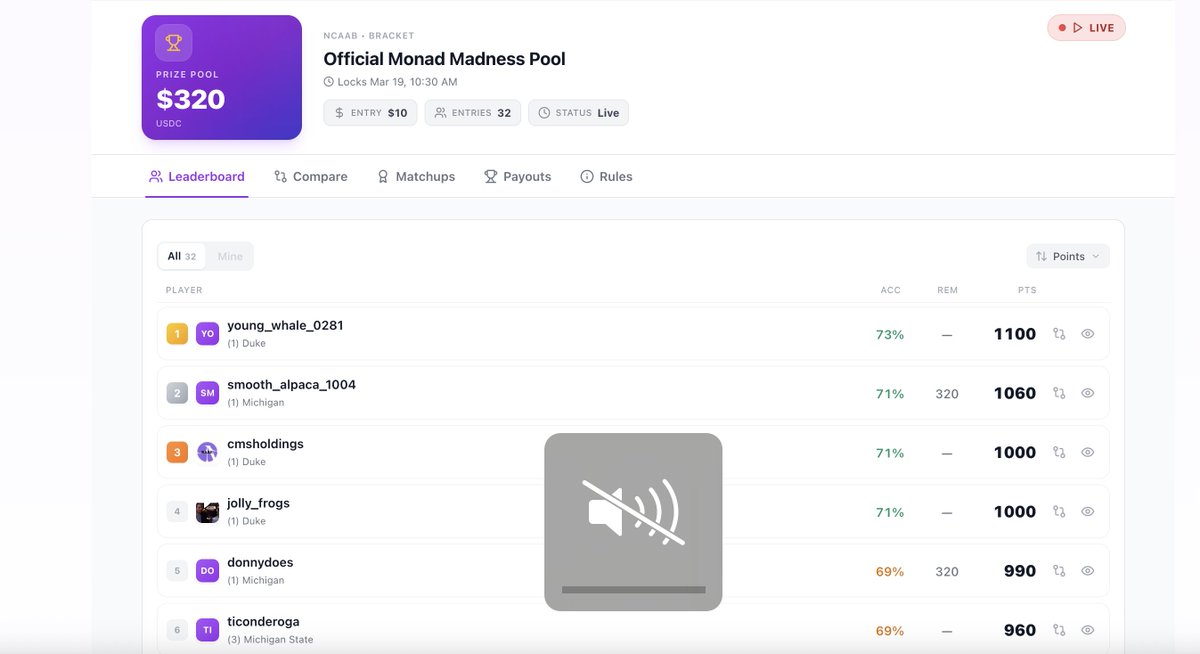Click the trophy icon on prize pool card

coord(173,43)
